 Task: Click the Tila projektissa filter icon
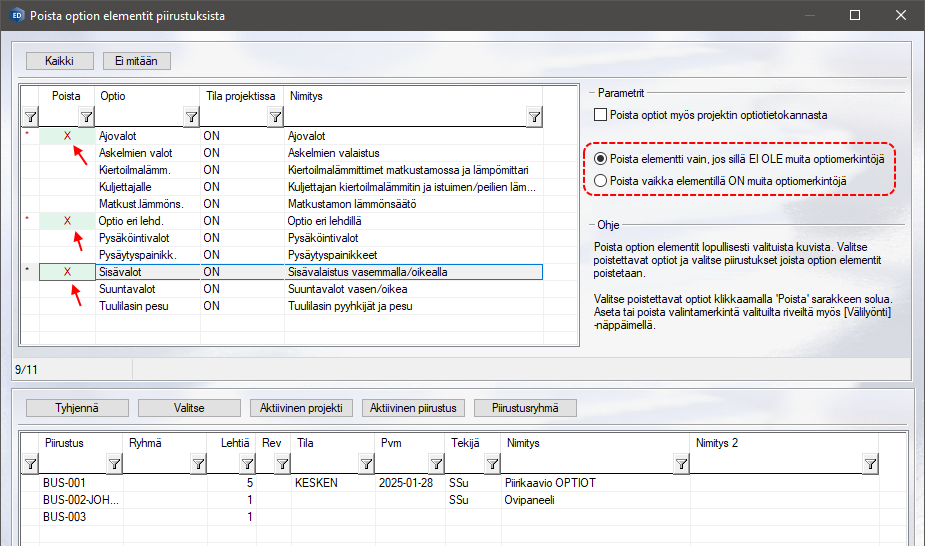click(275, 118)
